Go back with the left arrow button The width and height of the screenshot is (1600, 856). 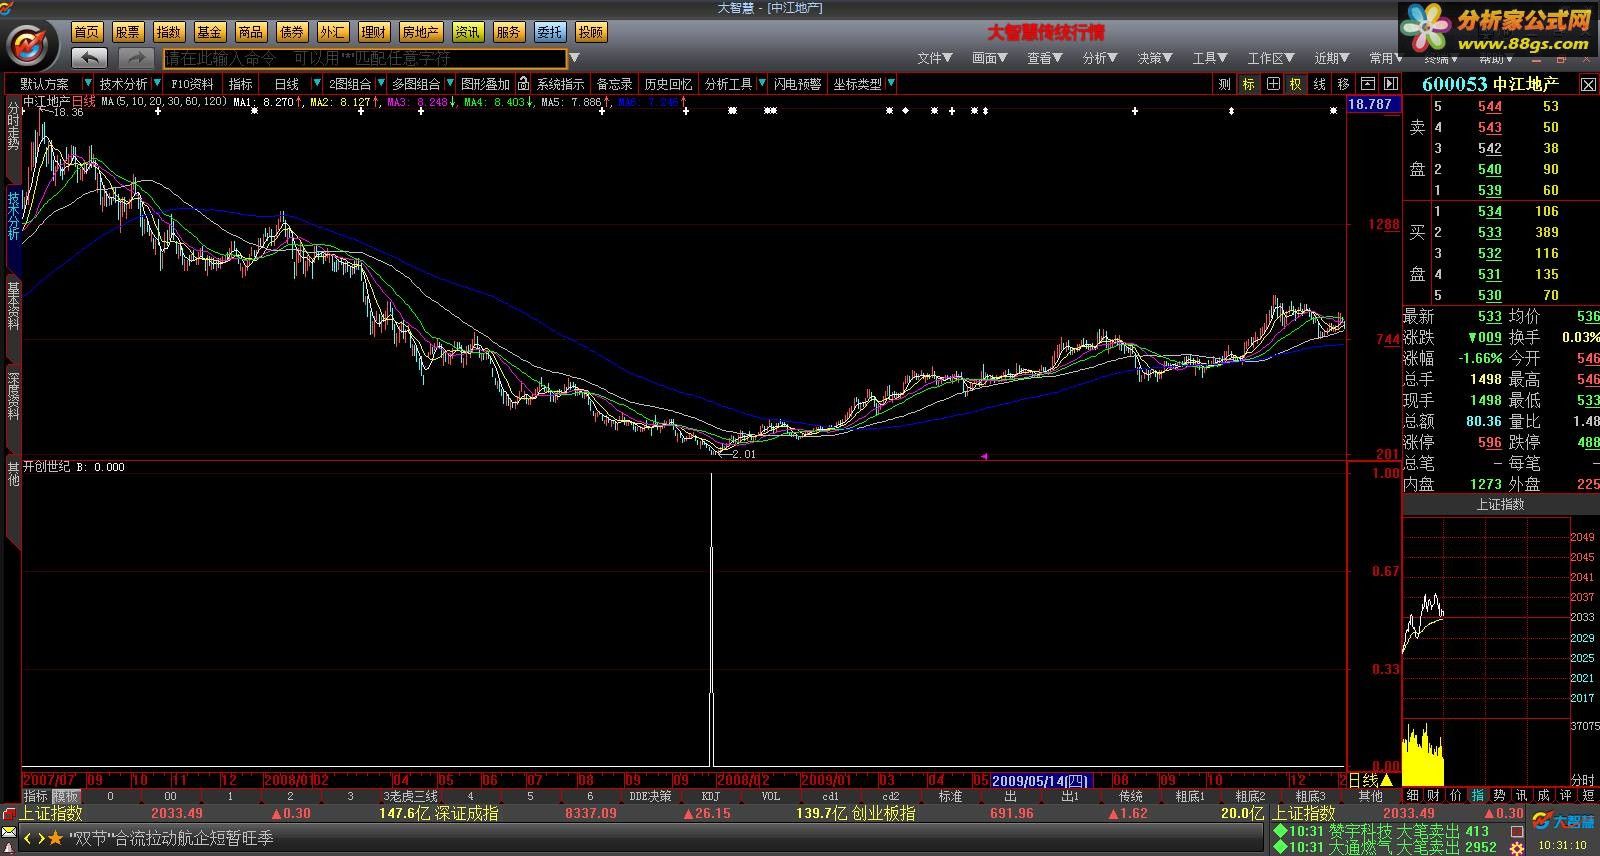coord(90,58)
